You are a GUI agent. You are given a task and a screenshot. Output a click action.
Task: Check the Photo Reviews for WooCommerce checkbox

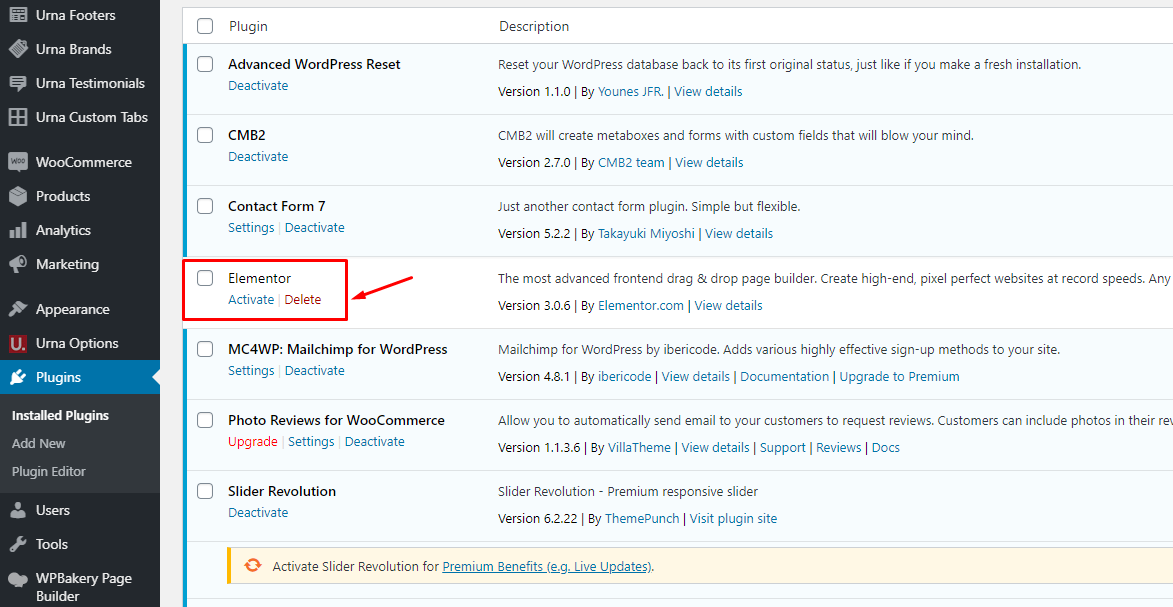(205, 421)
